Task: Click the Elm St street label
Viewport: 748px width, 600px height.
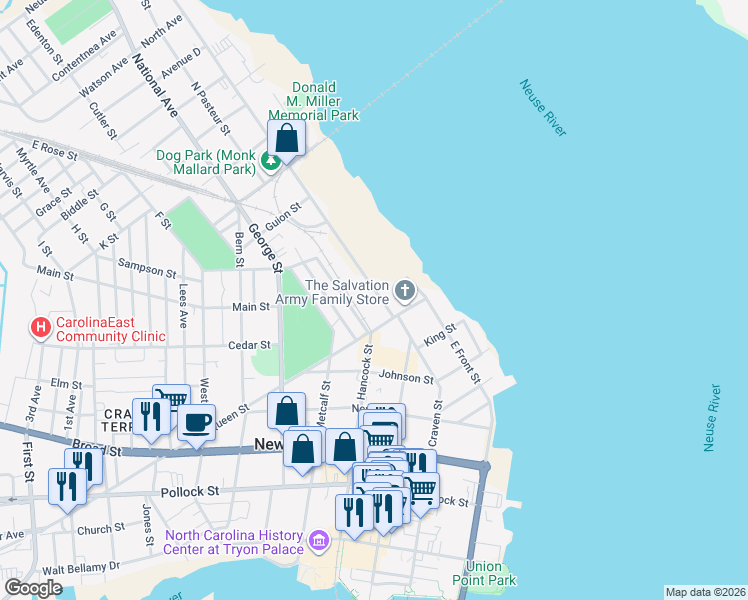Action: click(x=66, y=383)
